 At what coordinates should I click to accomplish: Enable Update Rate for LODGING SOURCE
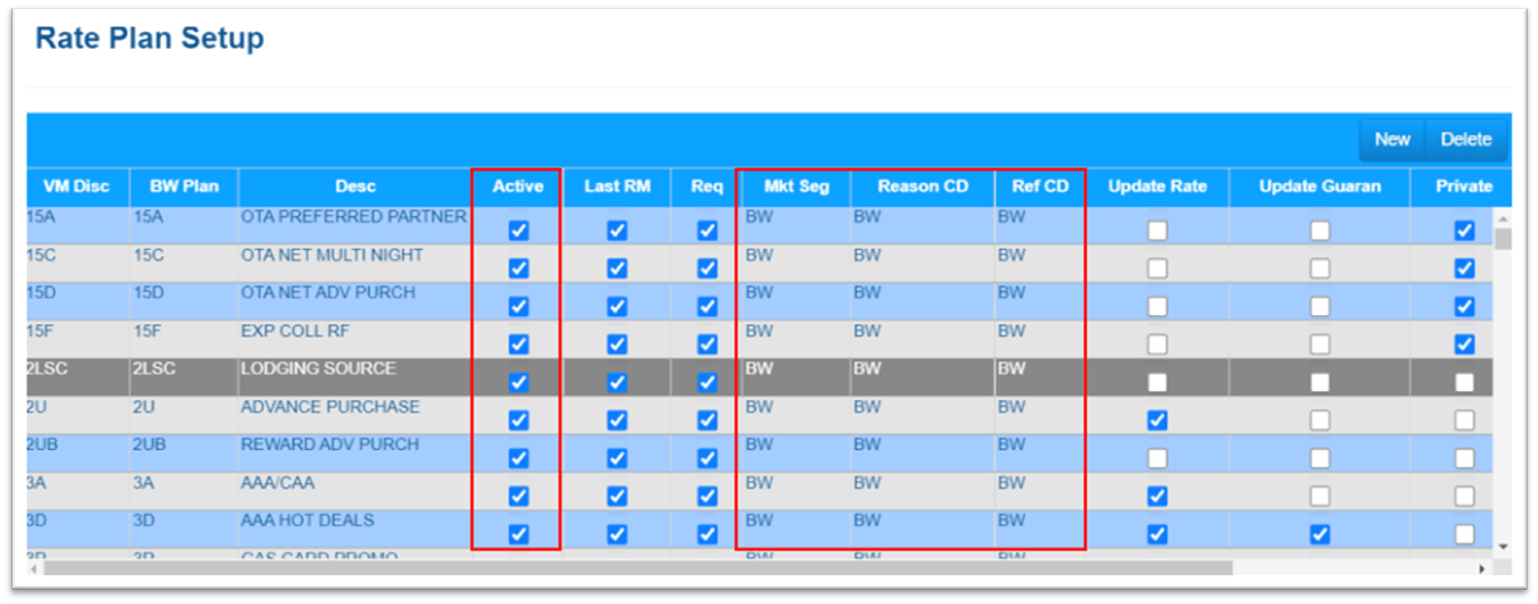click(x=1157, y=382)
